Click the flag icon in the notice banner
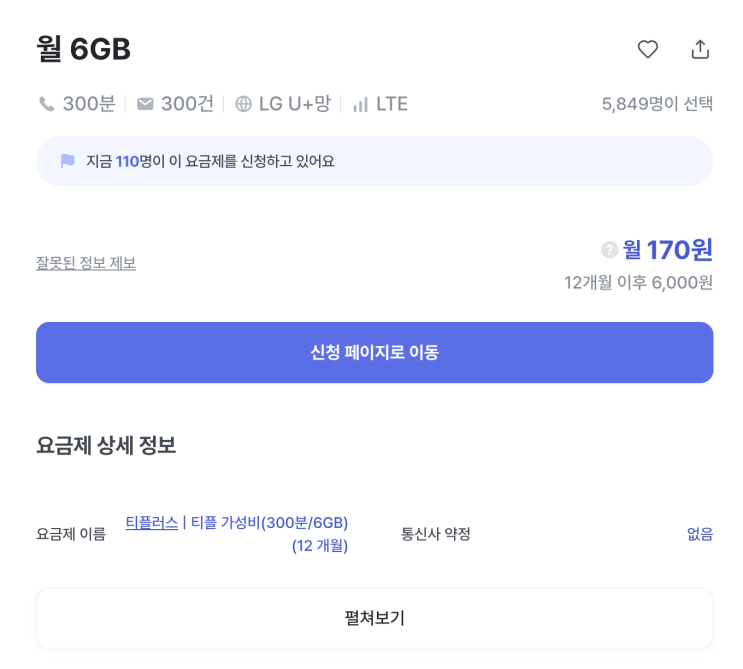The width and height of the screenshot is (743, 669). pyautogui.click(x=68, y=161)
